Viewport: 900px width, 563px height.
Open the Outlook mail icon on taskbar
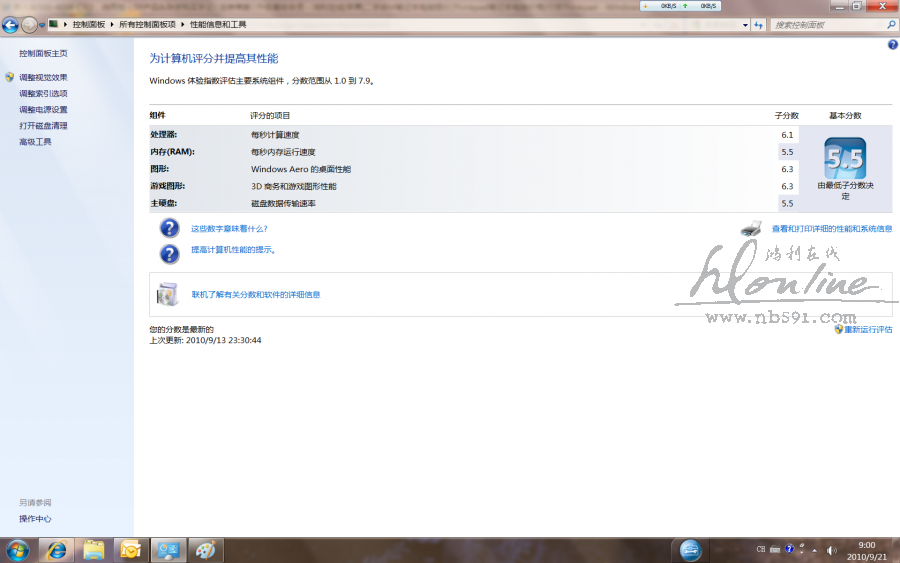click(131, 550)
